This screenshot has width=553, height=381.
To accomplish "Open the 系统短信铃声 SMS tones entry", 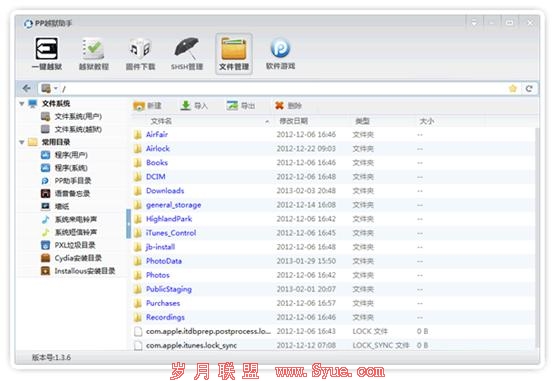I will coord(69,232).
